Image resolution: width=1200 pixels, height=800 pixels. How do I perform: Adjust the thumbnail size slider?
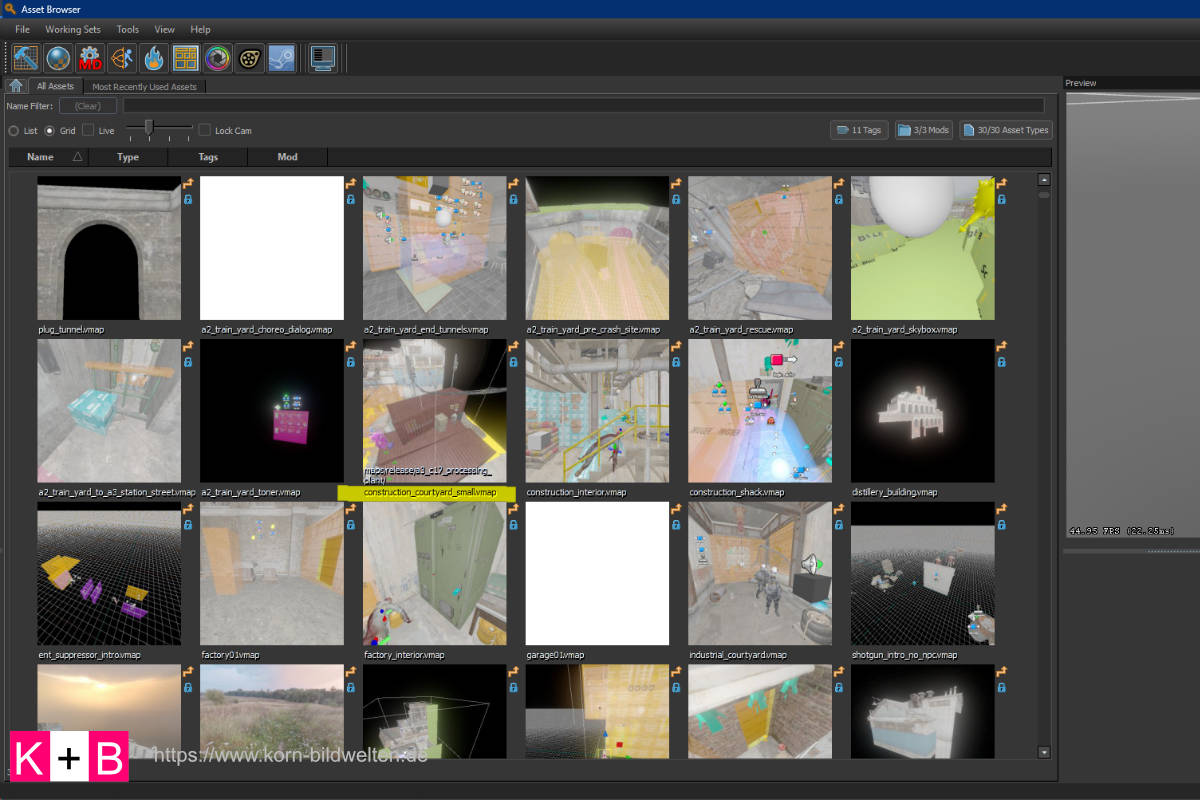tap(149, 126)
